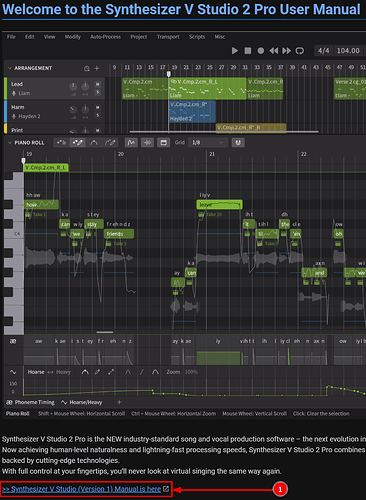Click the Record button in transport

point(261,51)
